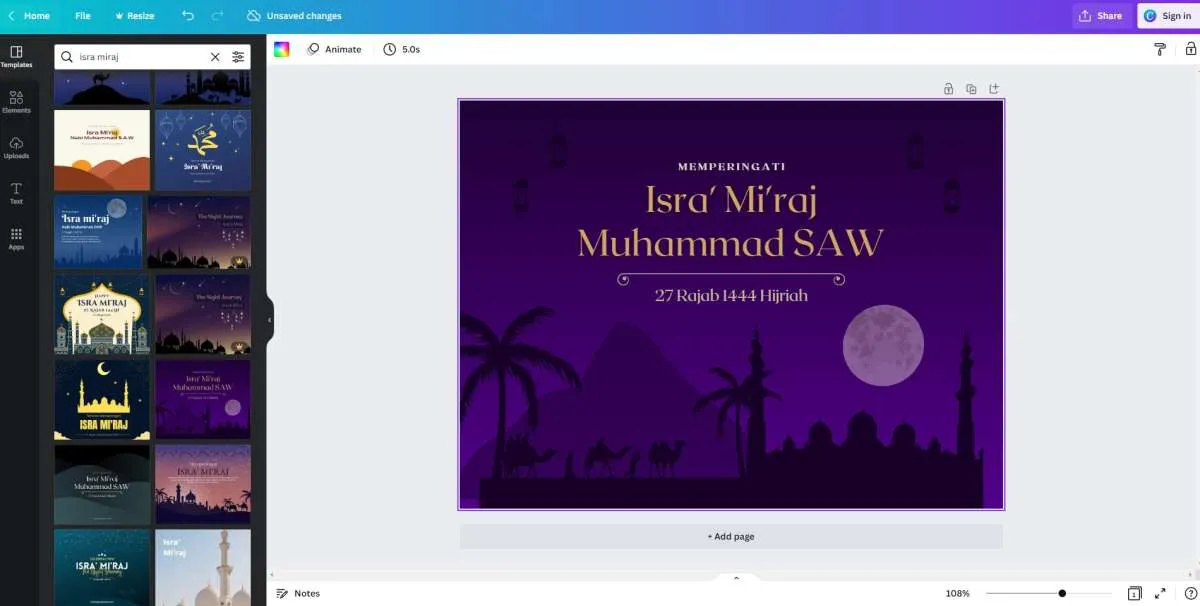Click Add page below the canvas
1200x606 pixels.
[730, 536]
